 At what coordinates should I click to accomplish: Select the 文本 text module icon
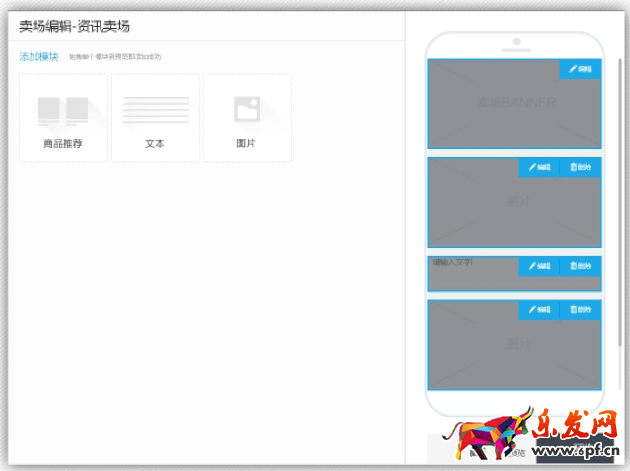point(155,110)
